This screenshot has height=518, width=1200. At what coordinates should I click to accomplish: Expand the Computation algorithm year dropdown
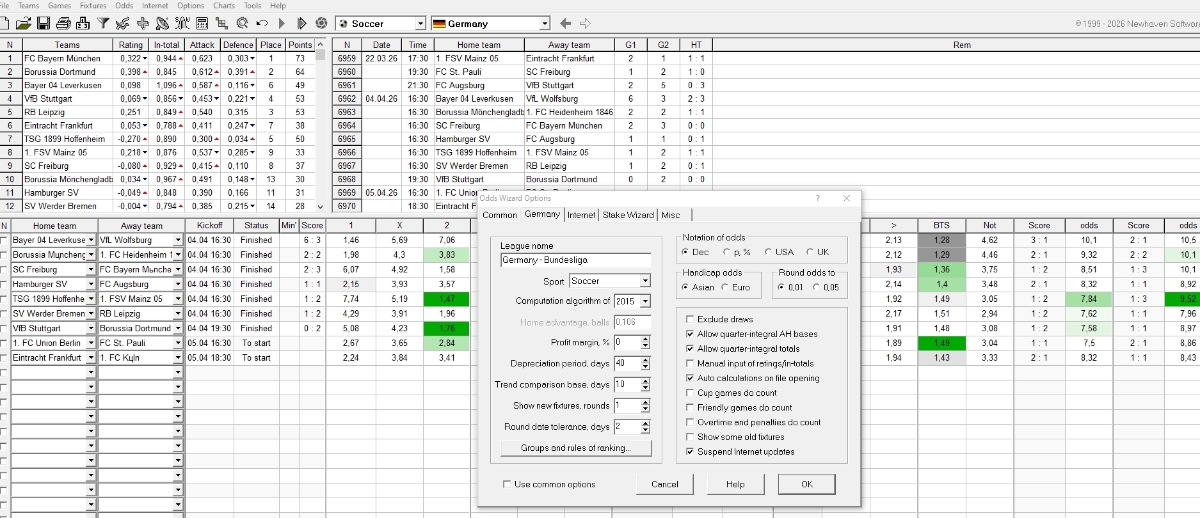tap(645, 301)
